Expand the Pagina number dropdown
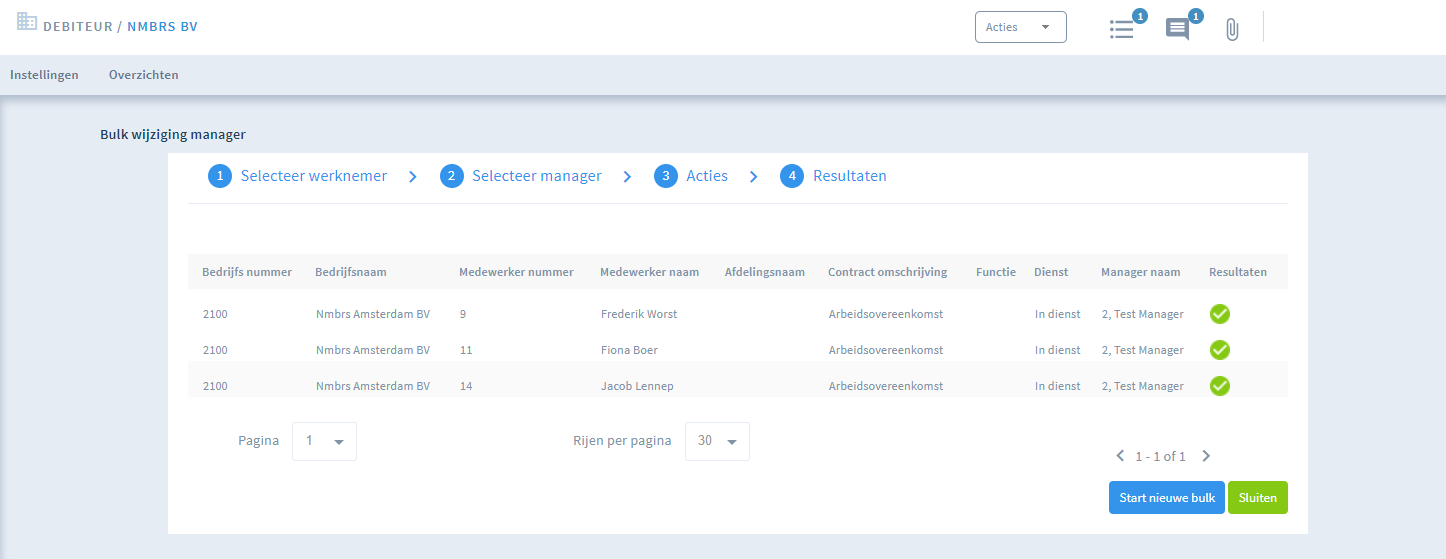Viewport: 1446px width, 559px height. pos(324,441)
